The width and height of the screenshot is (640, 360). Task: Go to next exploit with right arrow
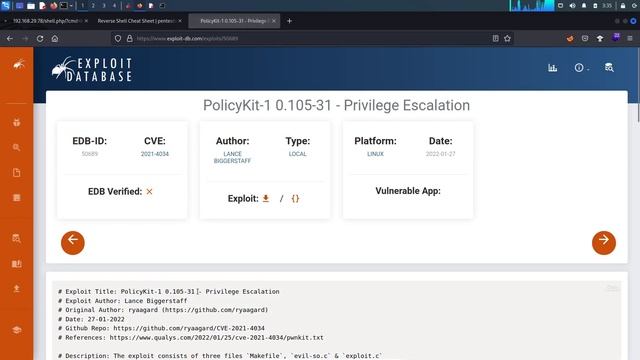coord(604,243)
